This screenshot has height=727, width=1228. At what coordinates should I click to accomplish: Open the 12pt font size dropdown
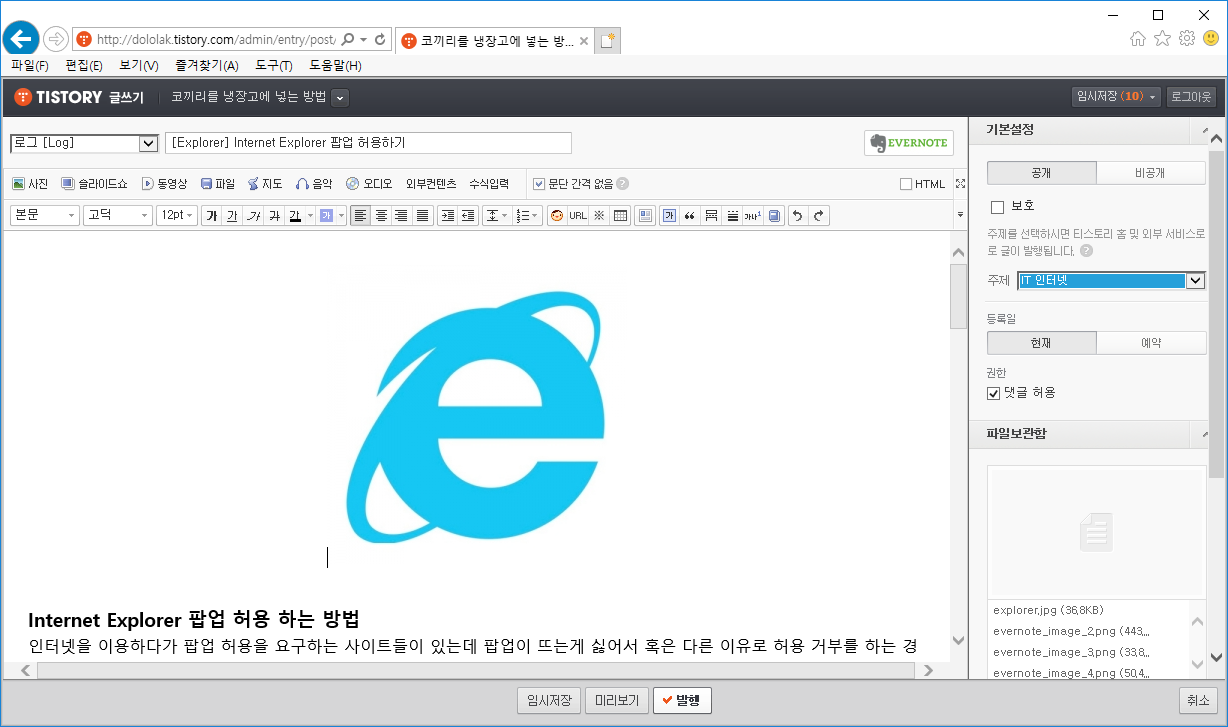pyautogui.click(x=177, y=215)
